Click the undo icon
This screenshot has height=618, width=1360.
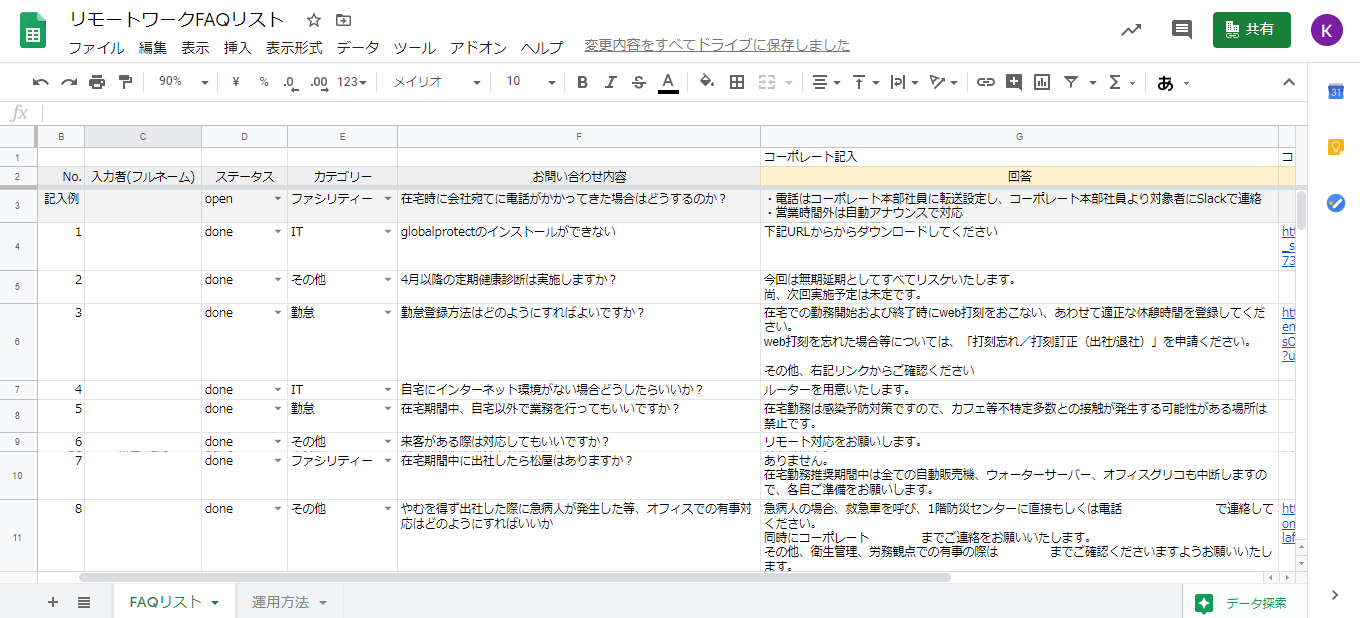41,82
